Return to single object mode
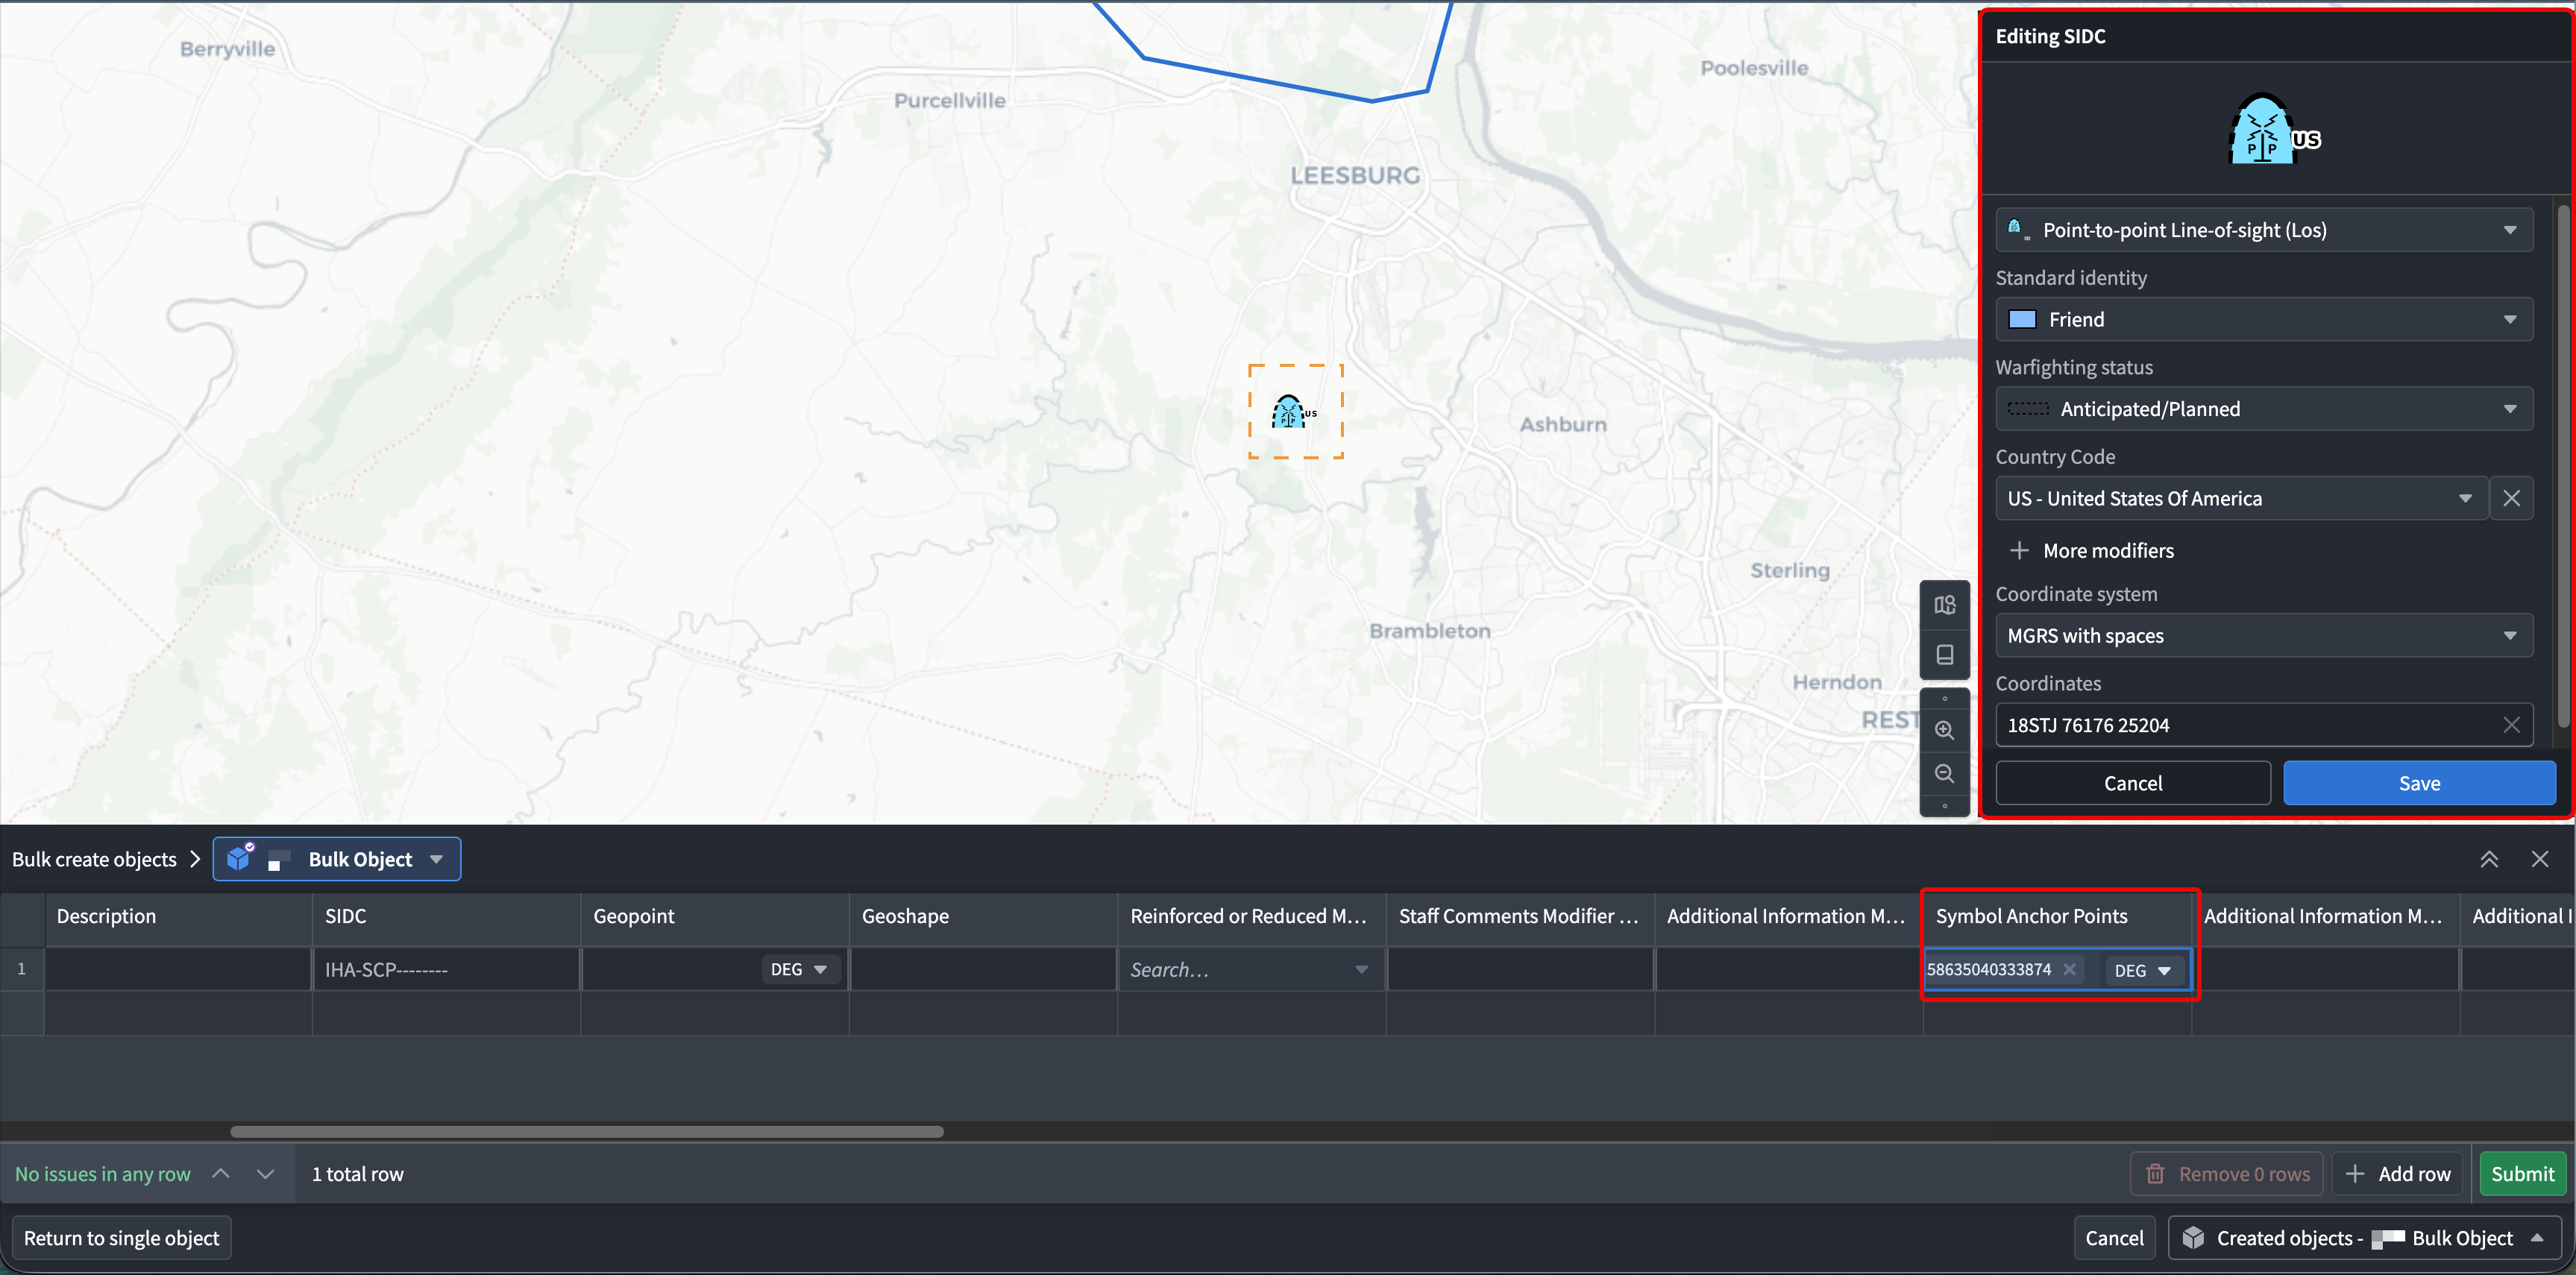The height and width of the screenshot is (1275, 2576). coord(121,1238)
